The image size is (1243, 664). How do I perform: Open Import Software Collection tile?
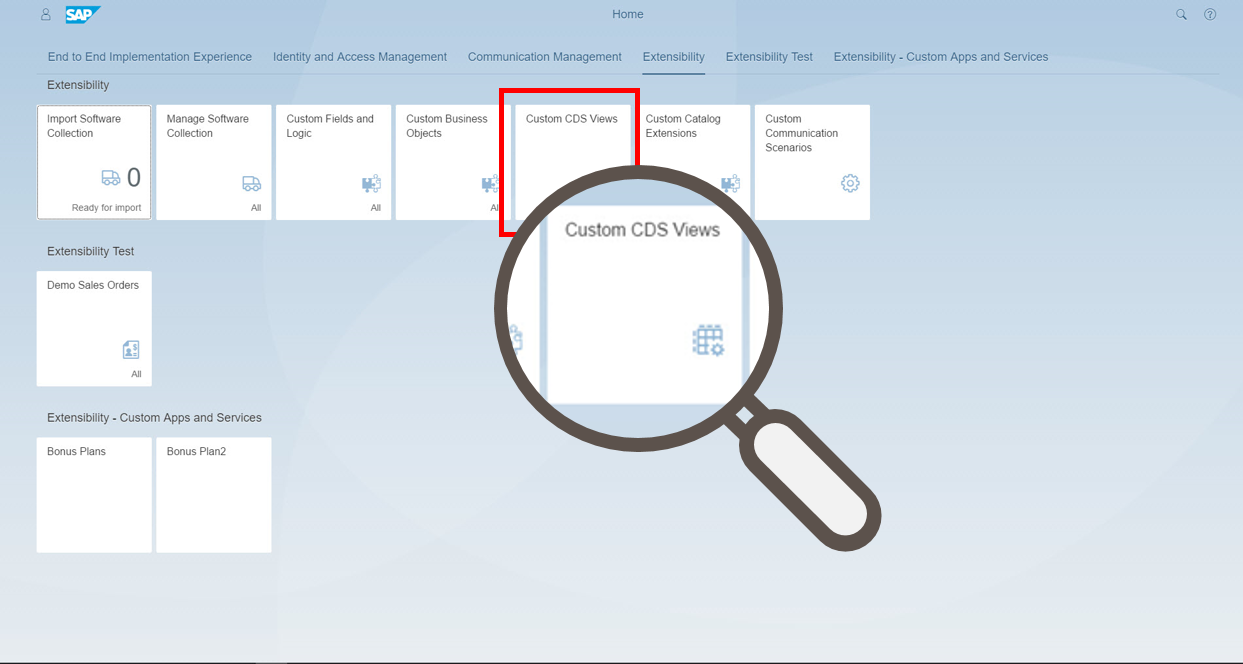pos(94,162)
